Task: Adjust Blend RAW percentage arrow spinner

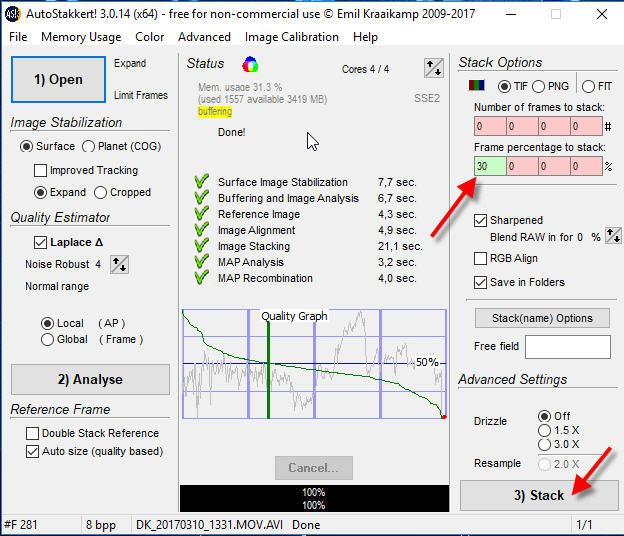Action: (x=614, y=237)
